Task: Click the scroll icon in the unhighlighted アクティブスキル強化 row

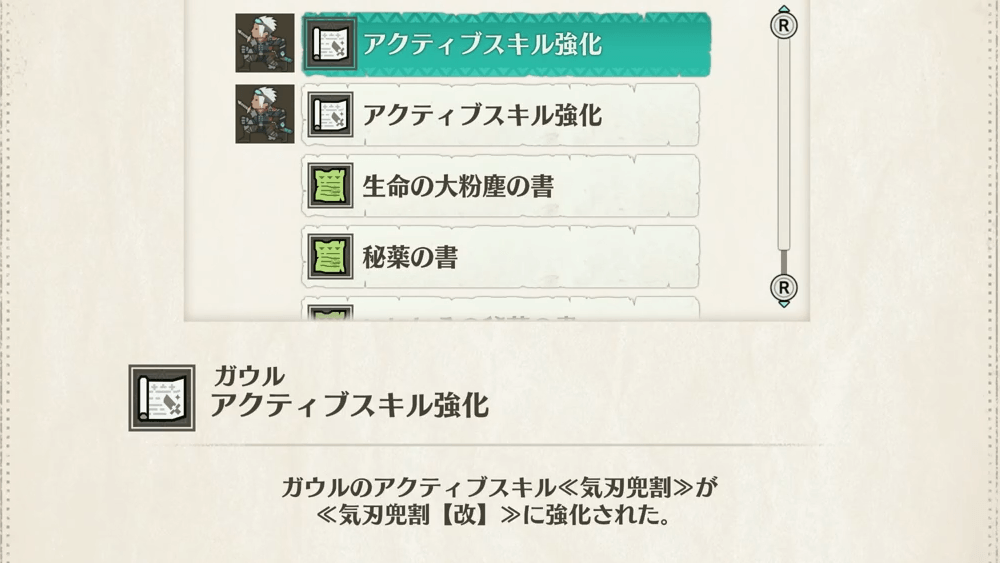Action: [x=330, y=115]
